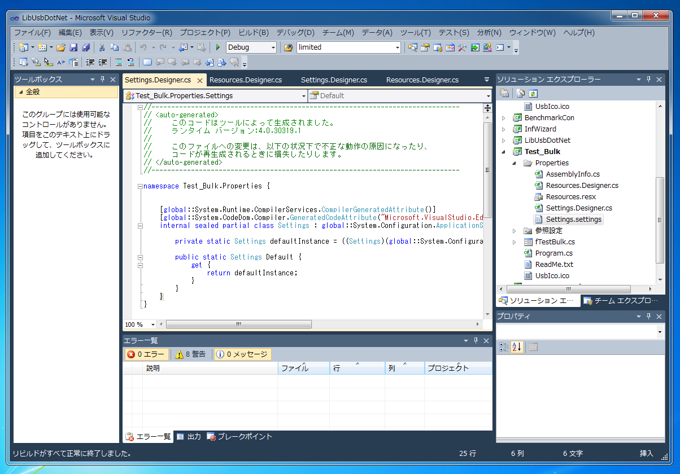The height and width of the screenshot is (474, 680).
Task: Toggle the pin on the ソリューション エクスプローラー panel
Action: (x=648, y=79)
